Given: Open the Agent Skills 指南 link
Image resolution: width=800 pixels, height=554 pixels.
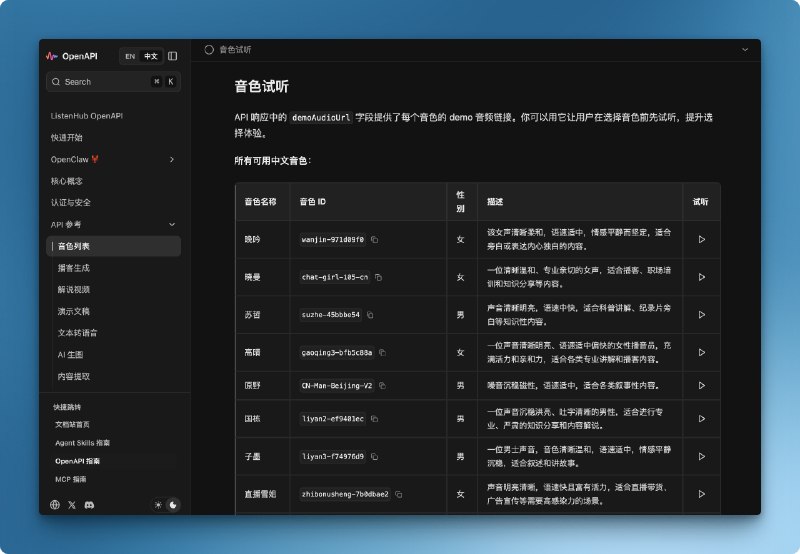Looking at the screenshot, I should point(82,443).
